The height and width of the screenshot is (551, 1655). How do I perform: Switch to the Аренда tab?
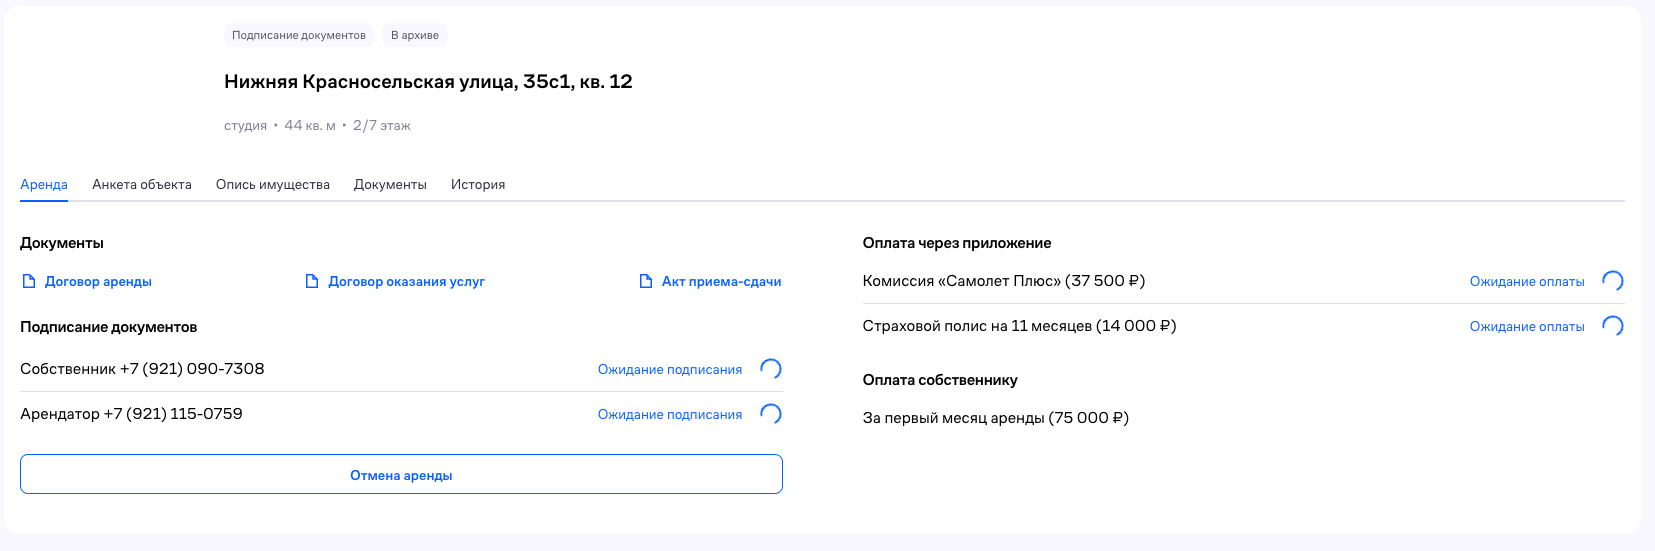pyautogui.click(x=44, y=184)
